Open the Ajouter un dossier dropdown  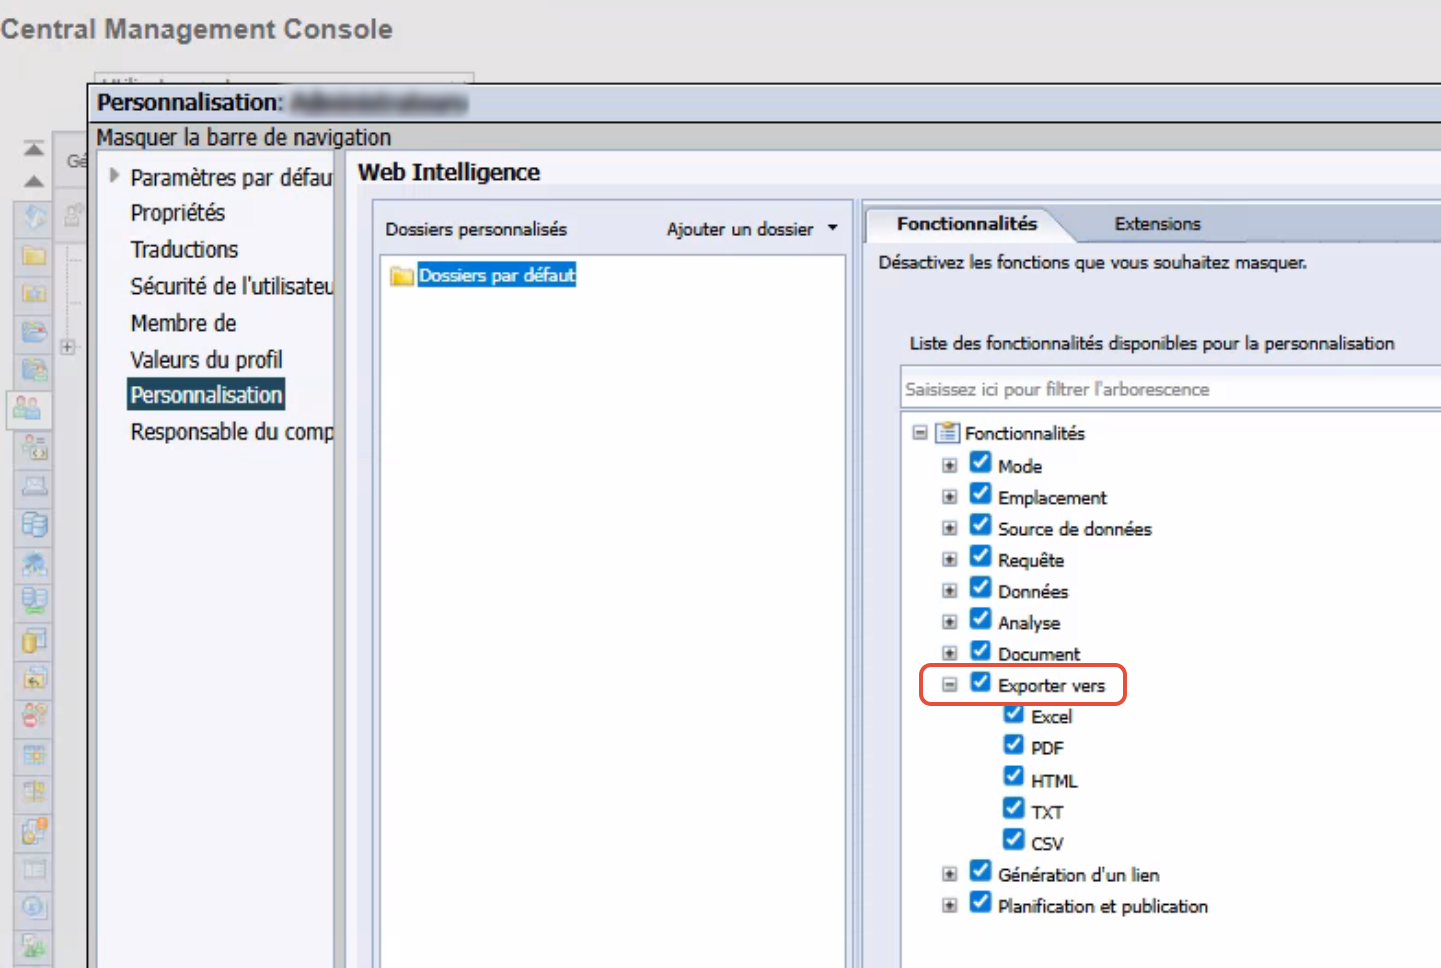click(x=752, y=229)
